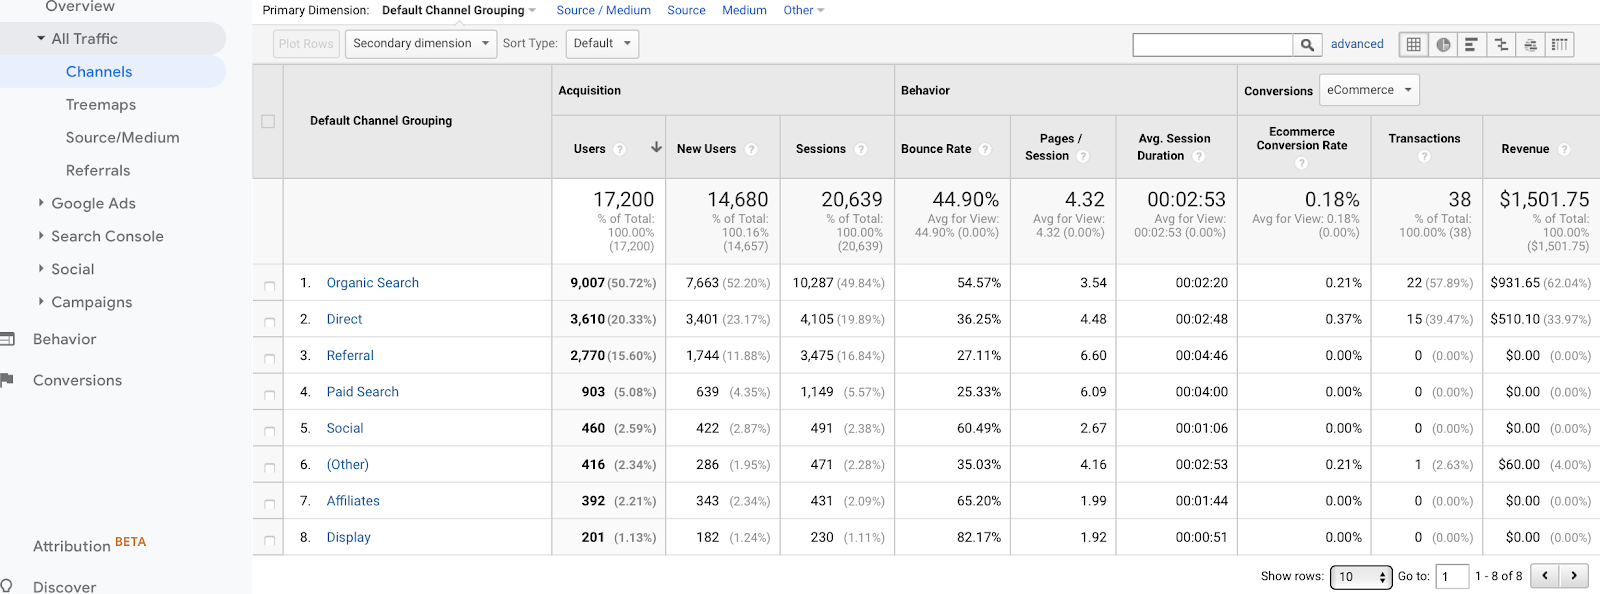Click the sort arrow in the Users column

[x=656, y=147]
